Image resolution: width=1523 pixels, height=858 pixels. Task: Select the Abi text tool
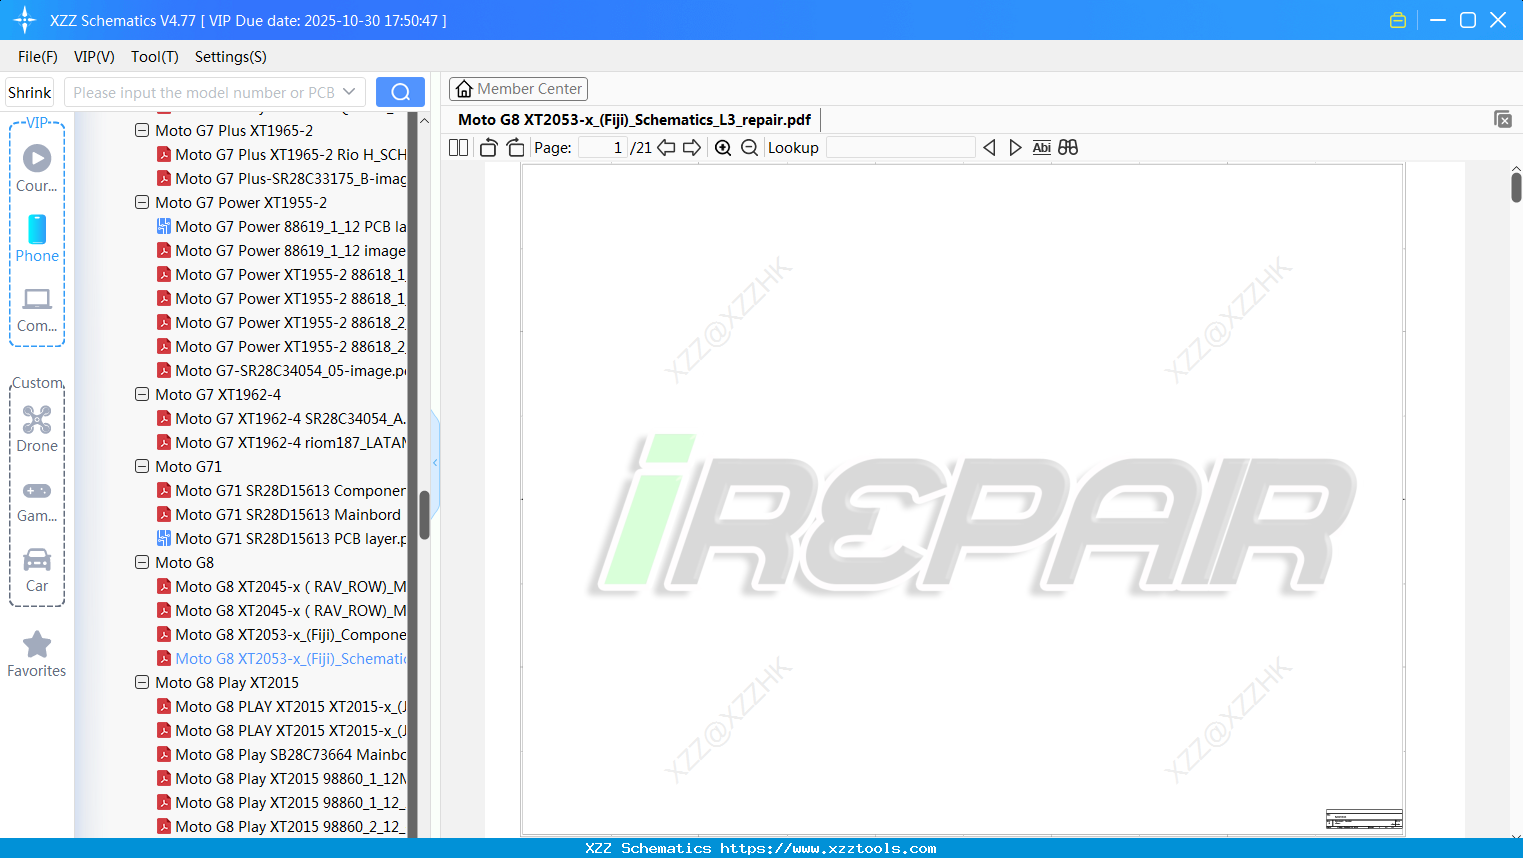click(x=1042, y=147)
